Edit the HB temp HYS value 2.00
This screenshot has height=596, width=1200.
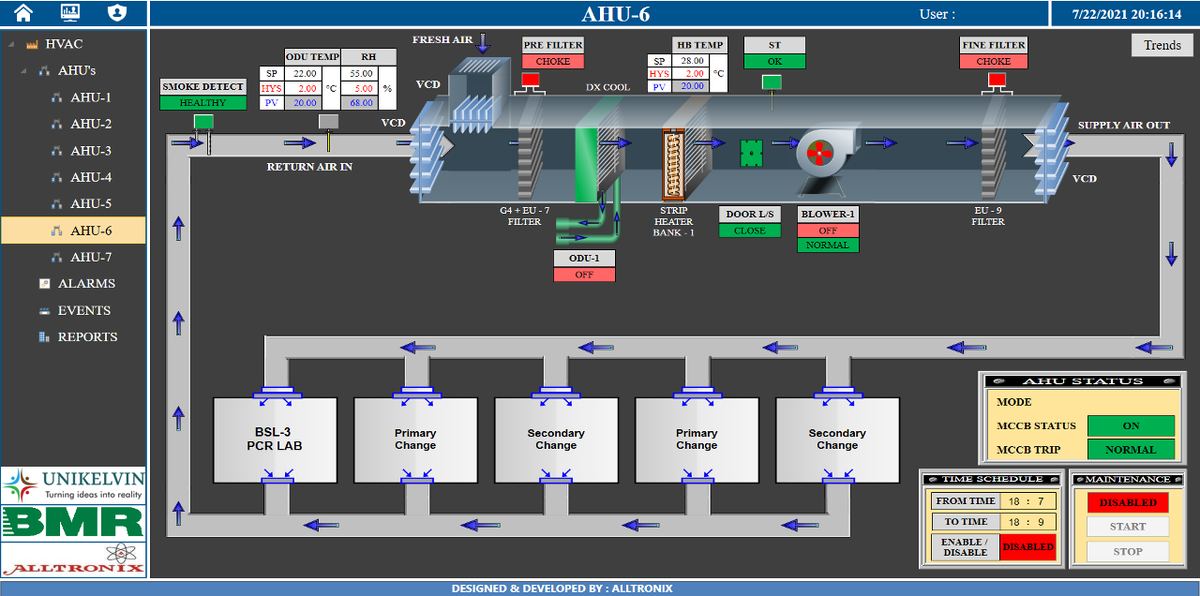tap(691, 74)
